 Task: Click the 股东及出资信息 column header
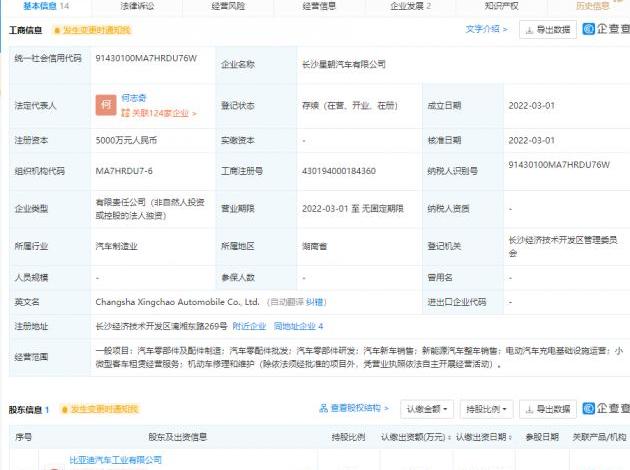coord(178,437)
